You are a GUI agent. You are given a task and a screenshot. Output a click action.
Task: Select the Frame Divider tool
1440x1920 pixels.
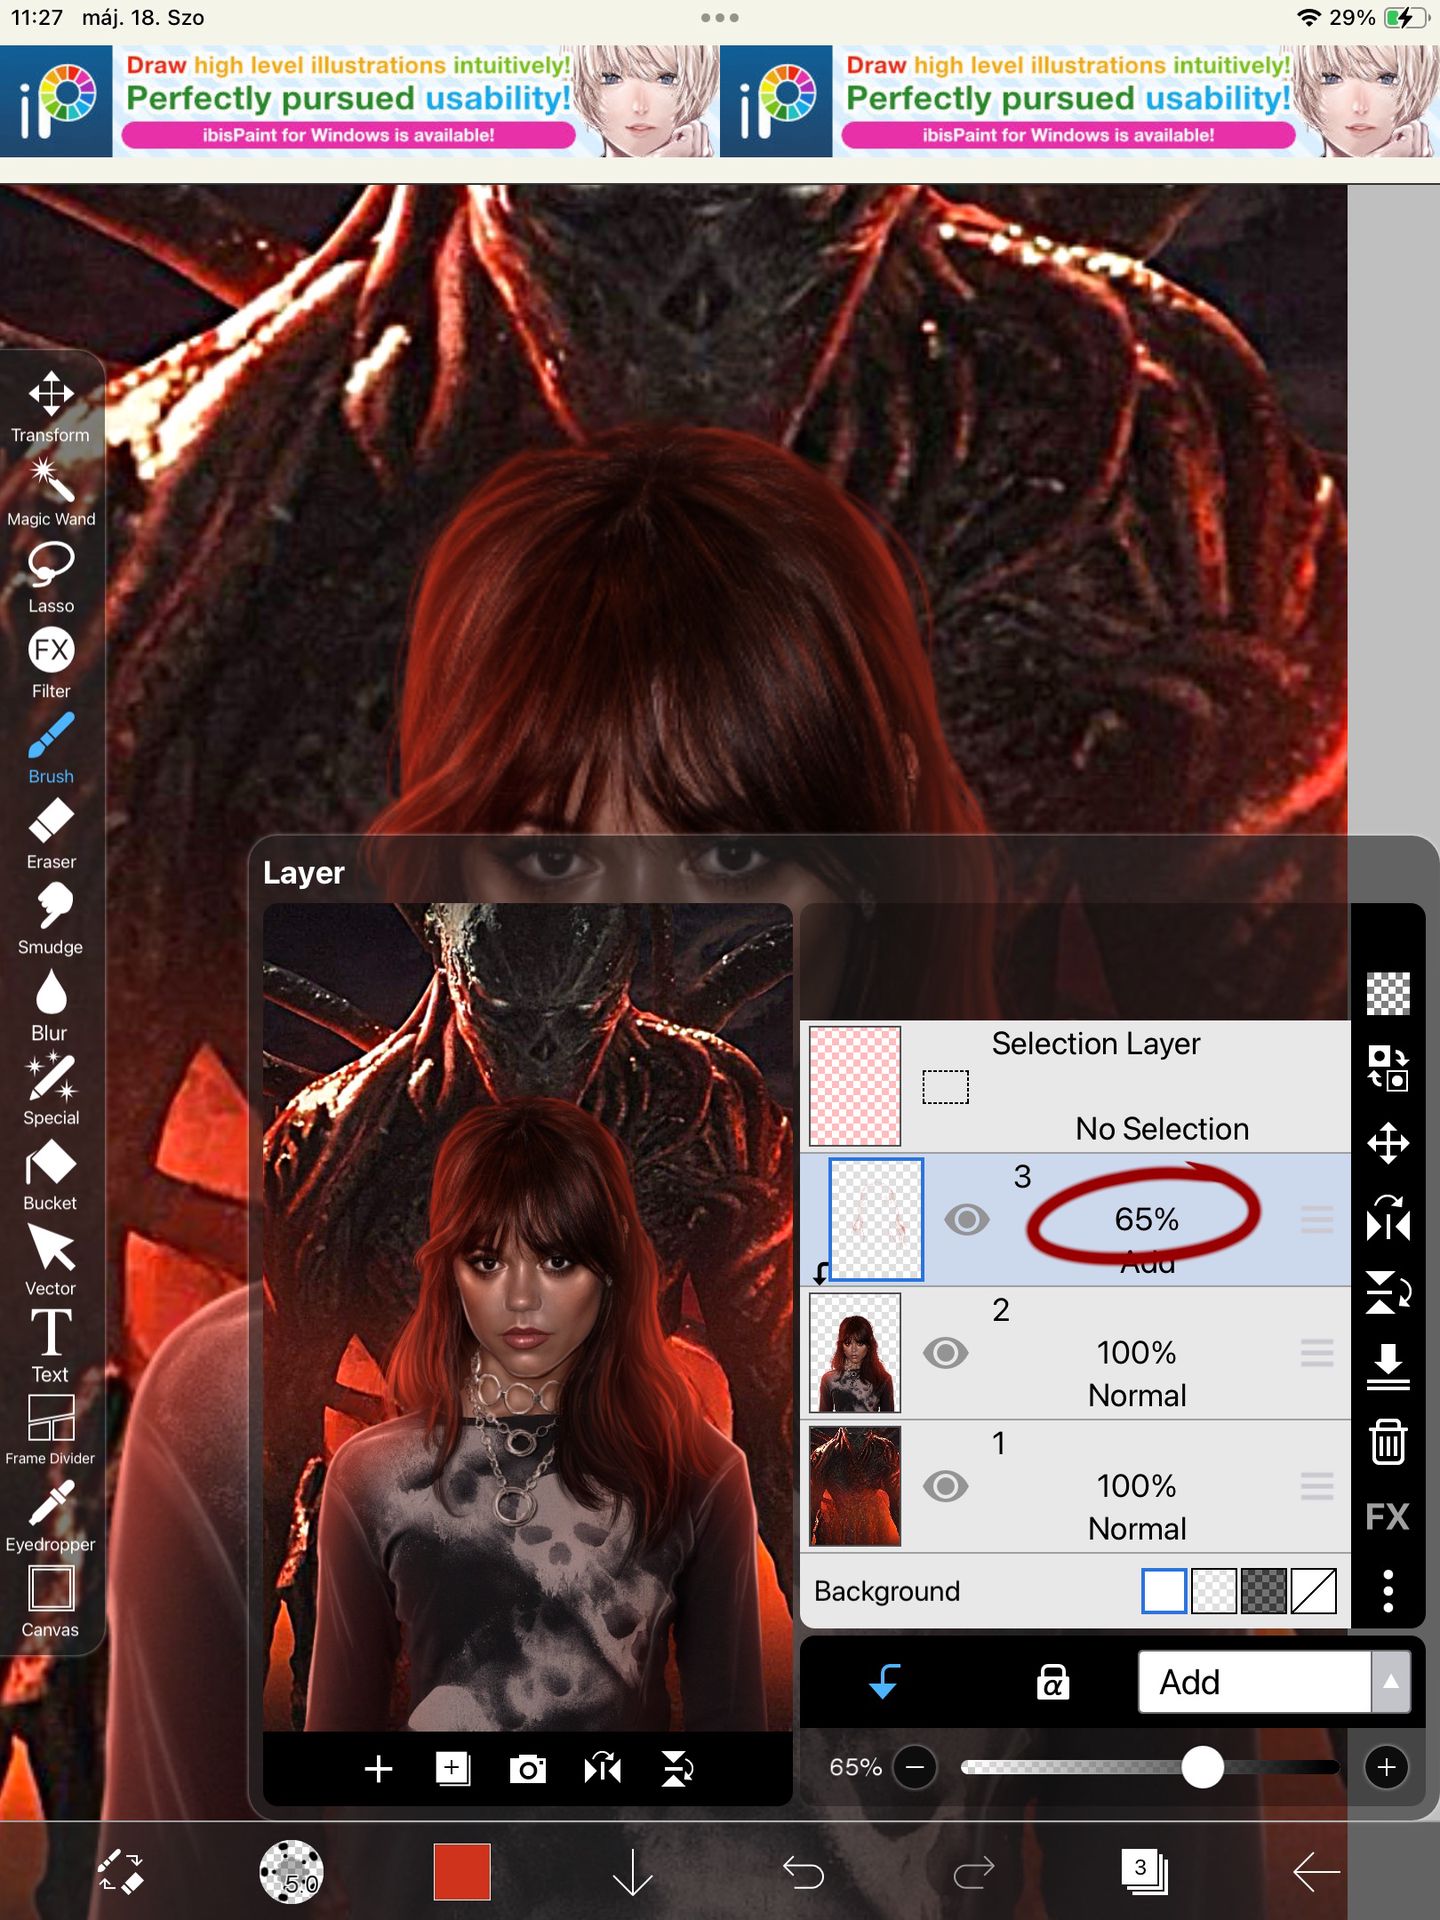[x=51, y=1430]
